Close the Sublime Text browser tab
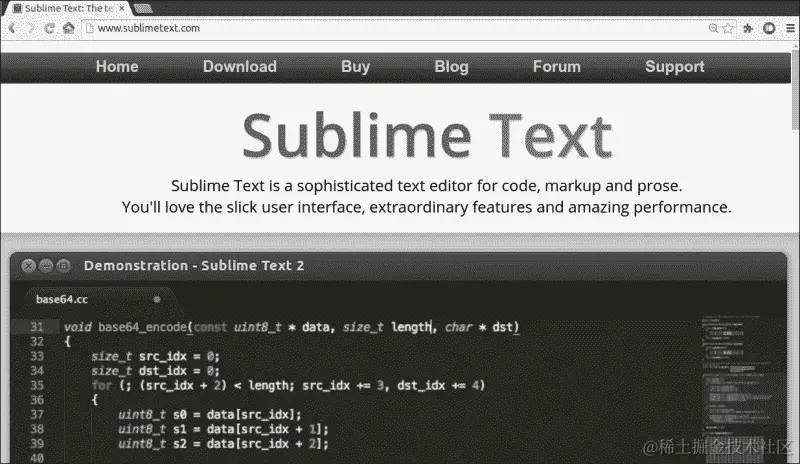800x464 pixels. 121,8
